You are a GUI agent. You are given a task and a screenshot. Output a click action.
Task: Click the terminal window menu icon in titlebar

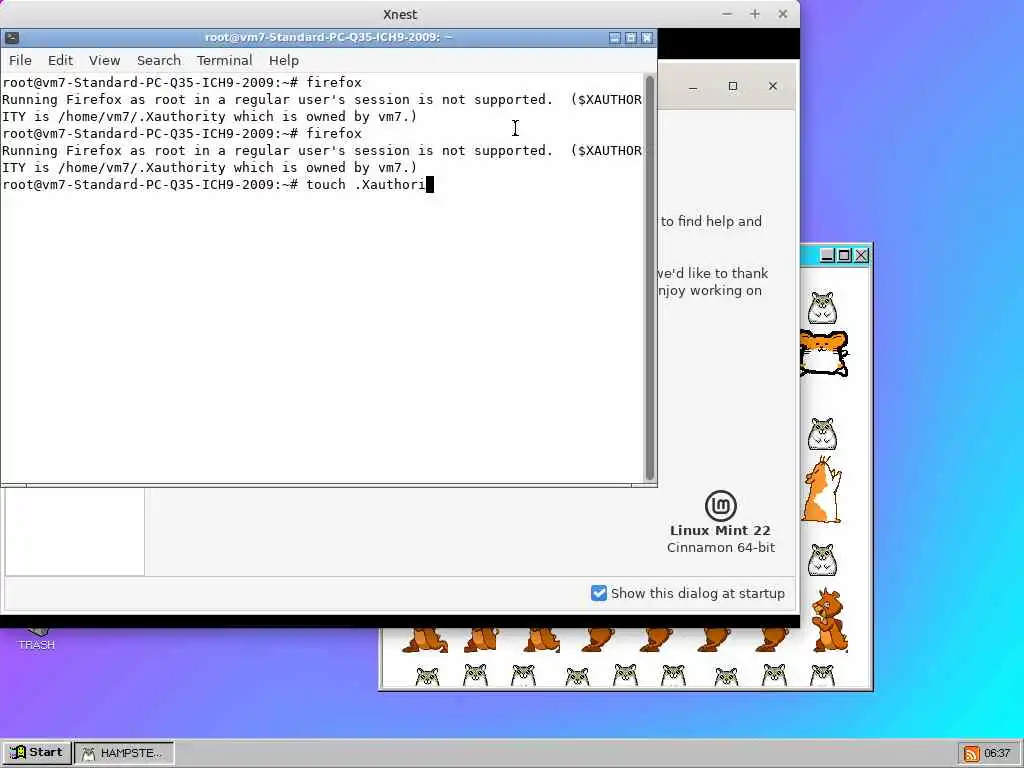(12, 38)
